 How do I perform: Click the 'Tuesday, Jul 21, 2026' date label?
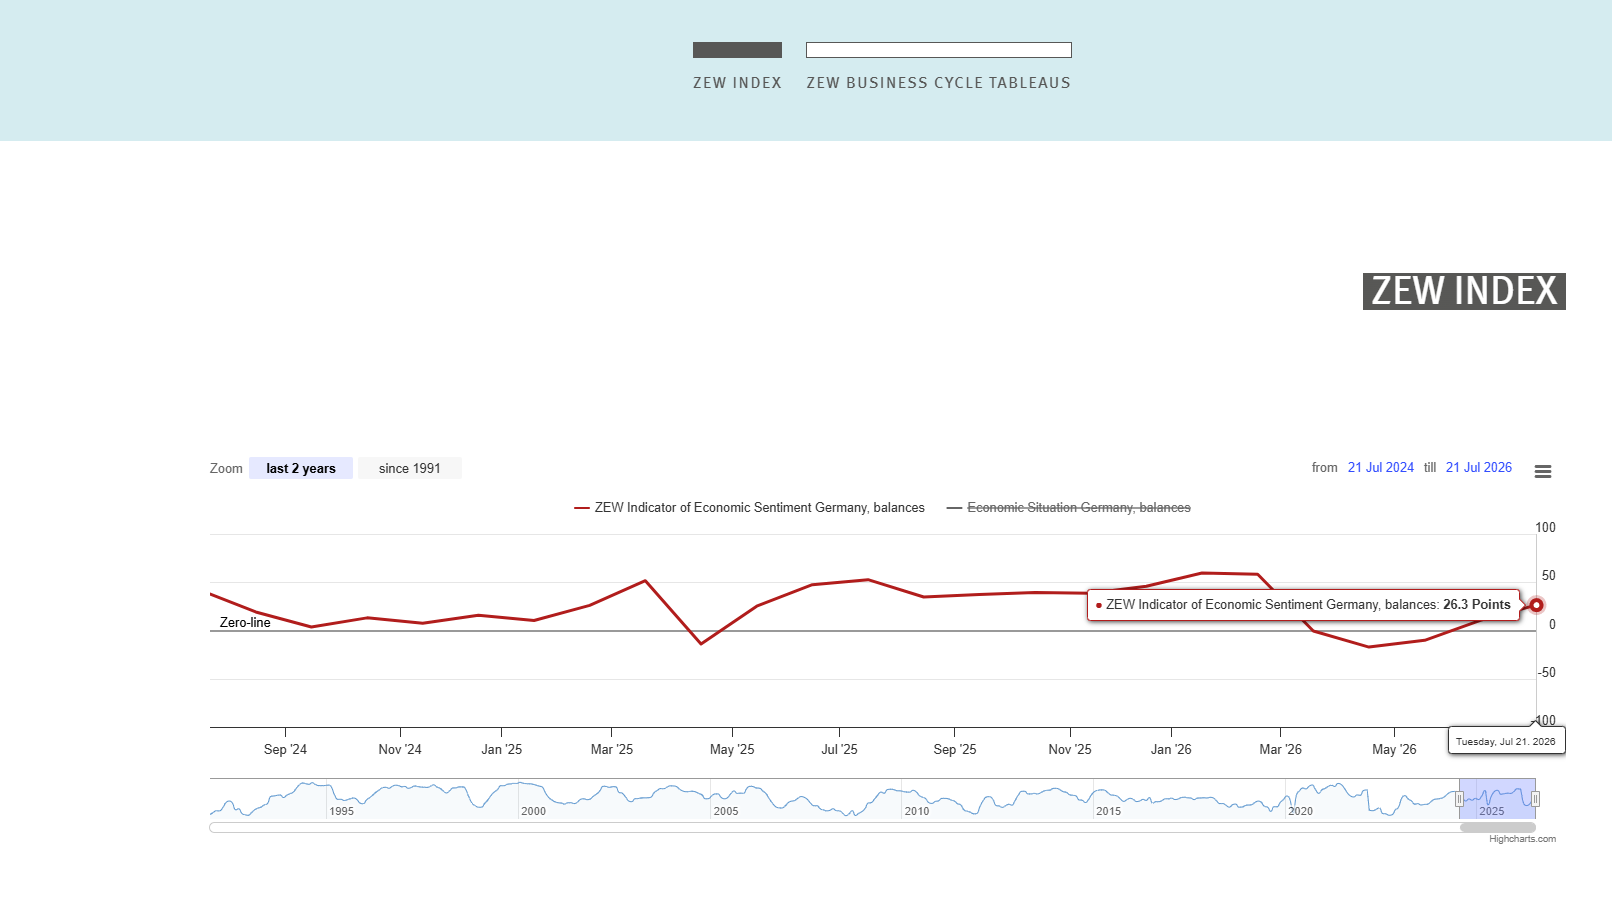(x=1506, y=741)
